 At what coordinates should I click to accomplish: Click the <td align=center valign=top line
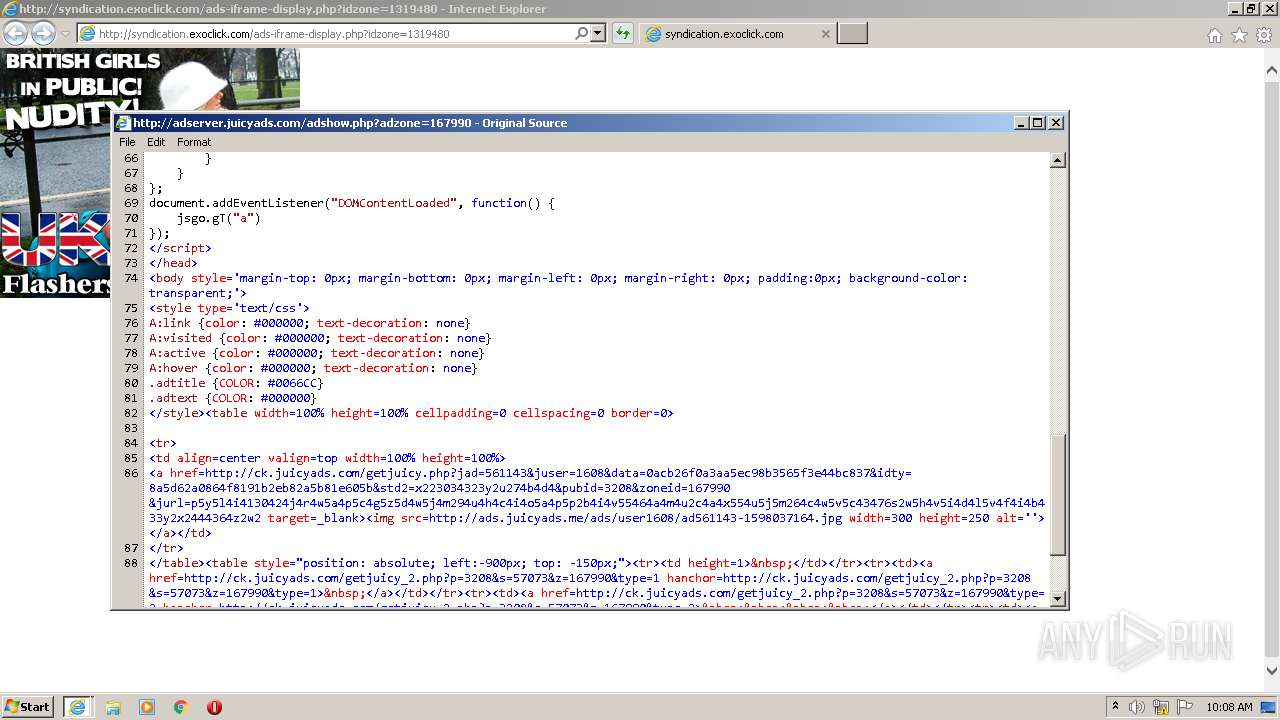point(327,458)
